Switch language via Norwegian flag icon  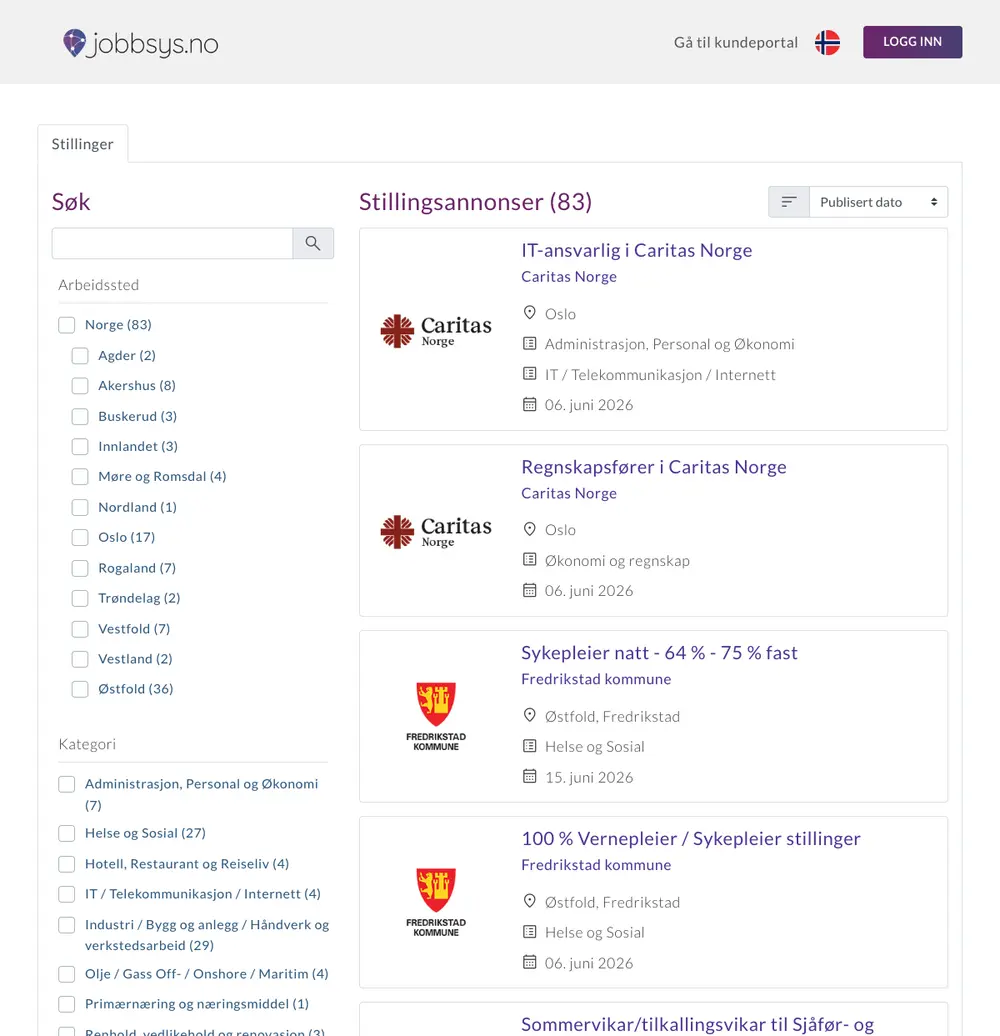tap(827, 43)
